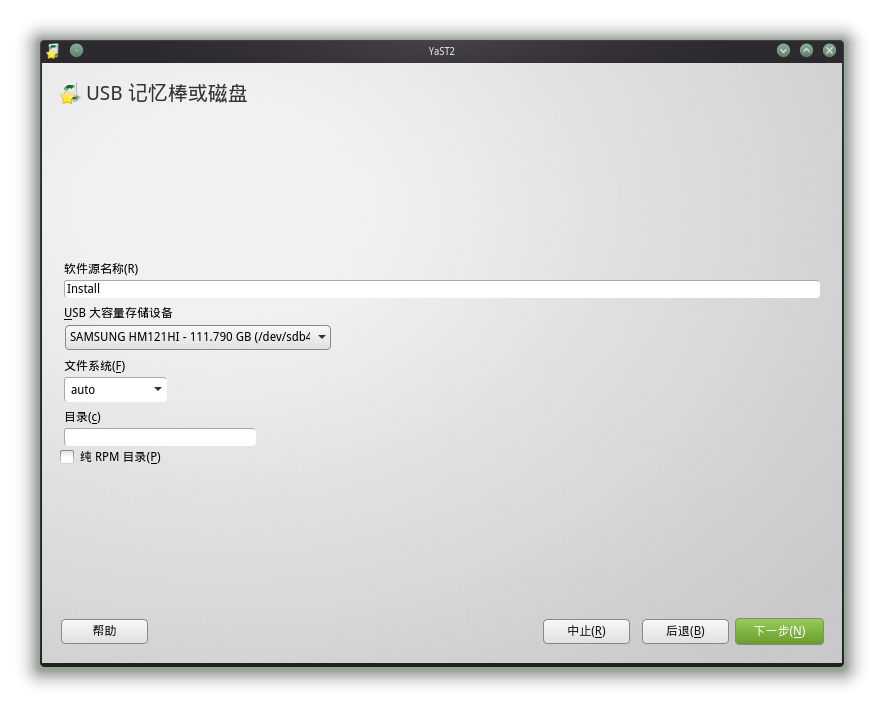Close the YaST2 window
Viewport: 884px width, 707px height.
pyautogui.click(x=829, y=51)
